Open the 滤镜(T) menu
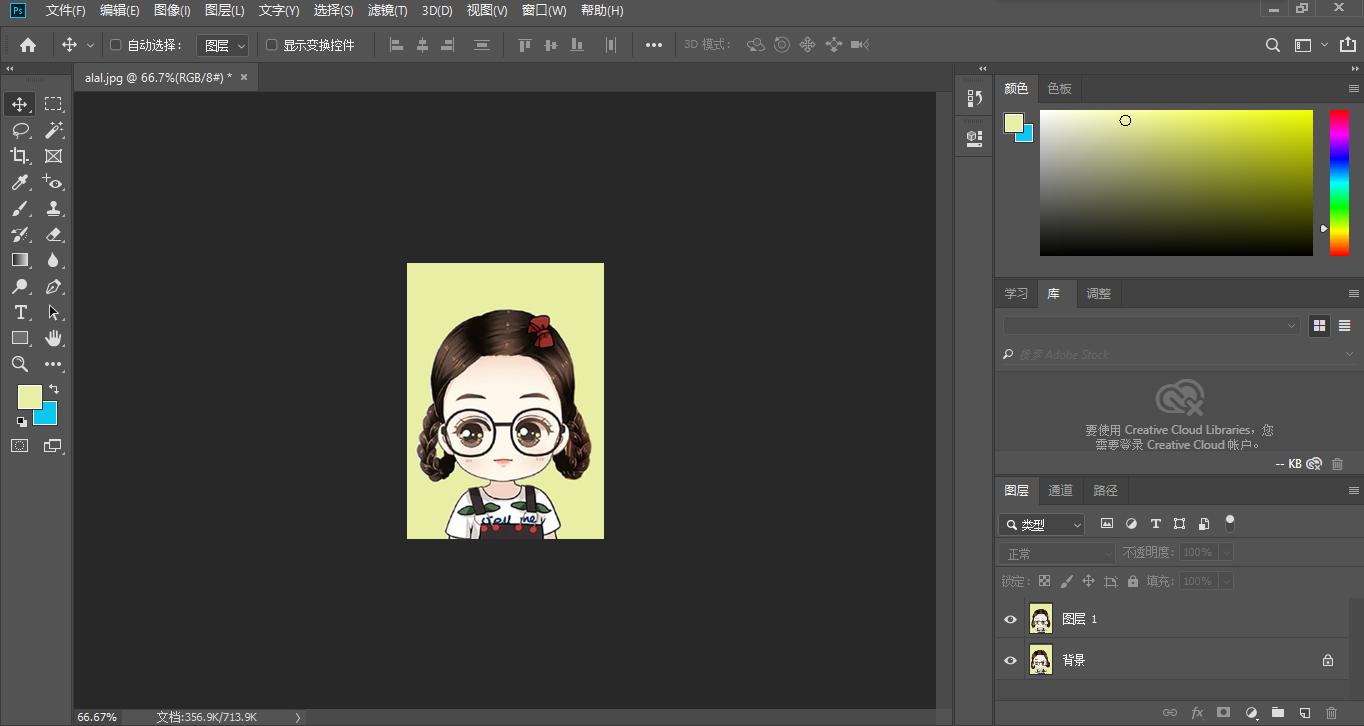 click(387, 10)
